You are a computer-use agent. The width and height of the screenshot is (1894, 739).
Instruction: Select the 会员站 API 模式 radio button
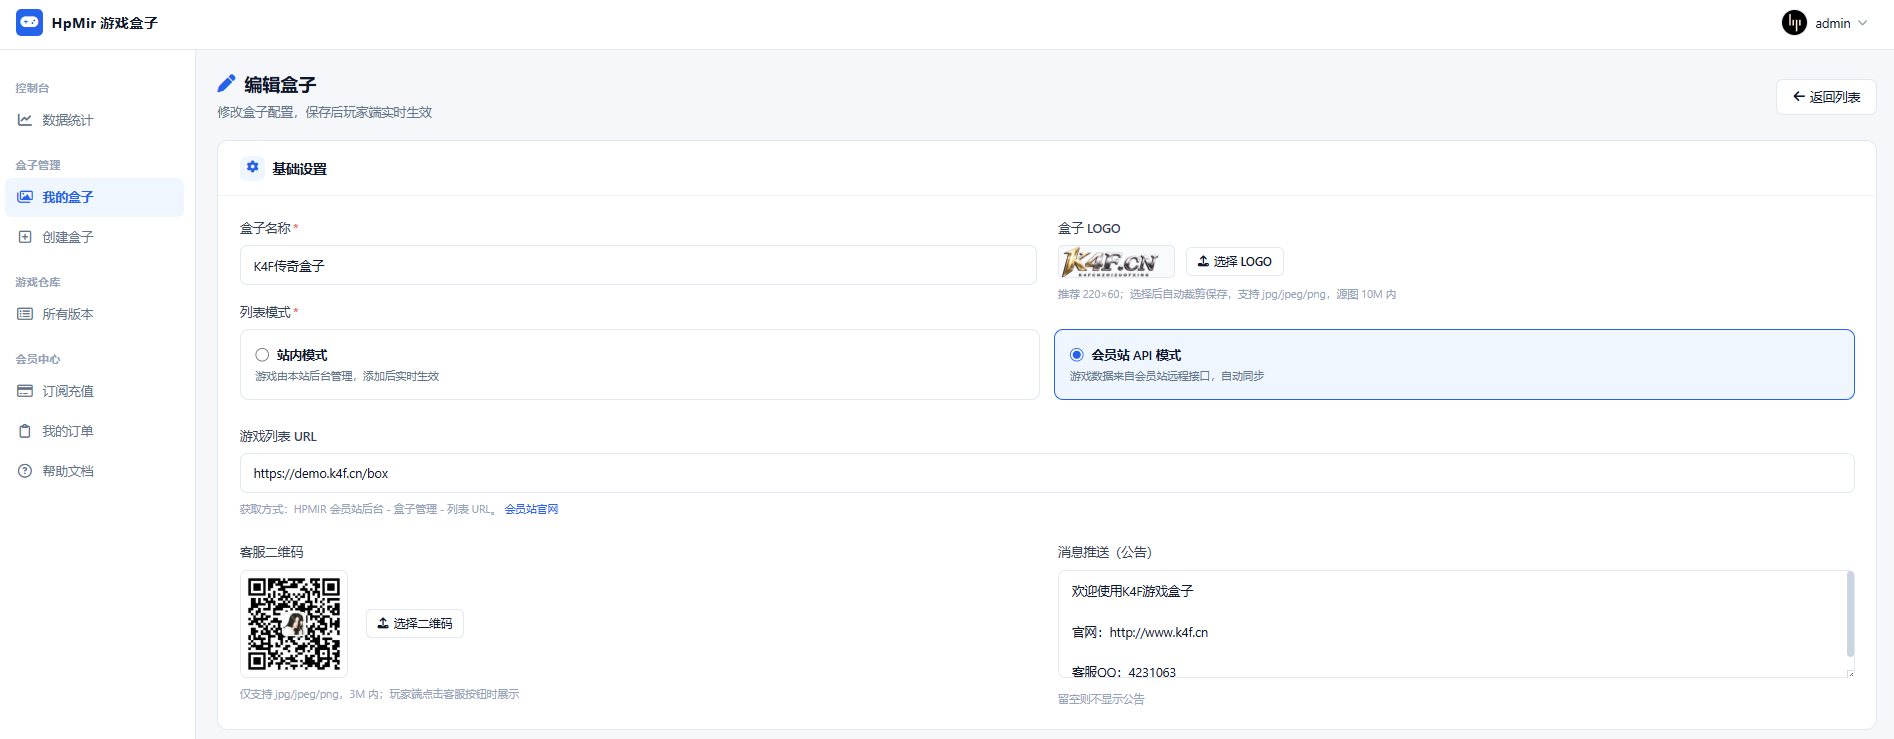pos(1077,355)
